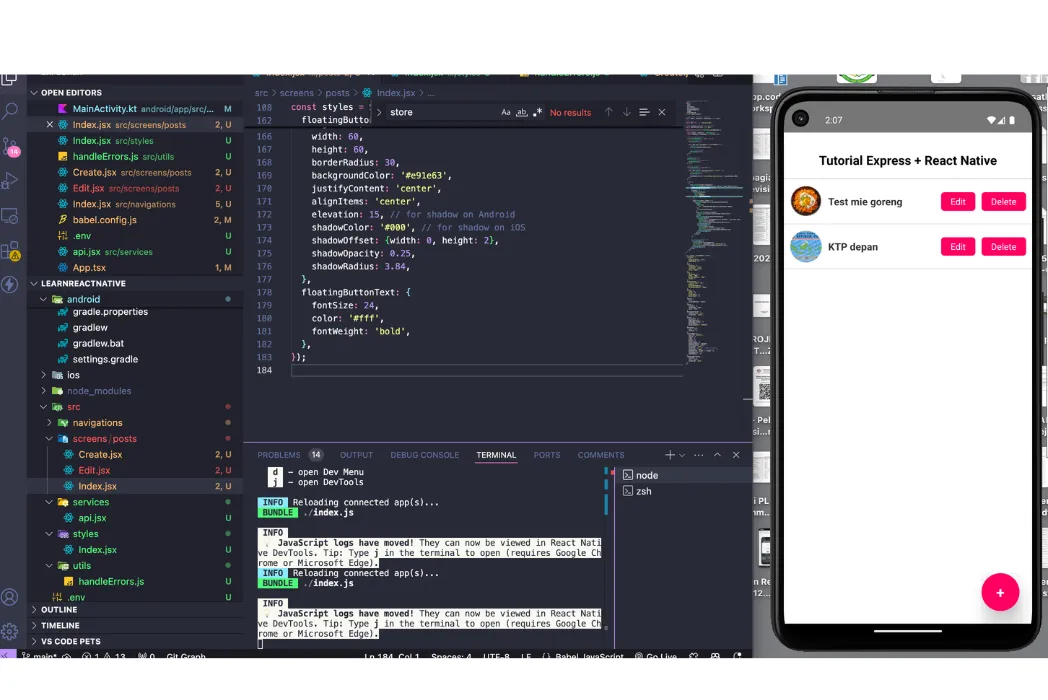Open the Remote Explorer view icon
The height and width of the screenshot is (700, 1048).
coord(10,216)
